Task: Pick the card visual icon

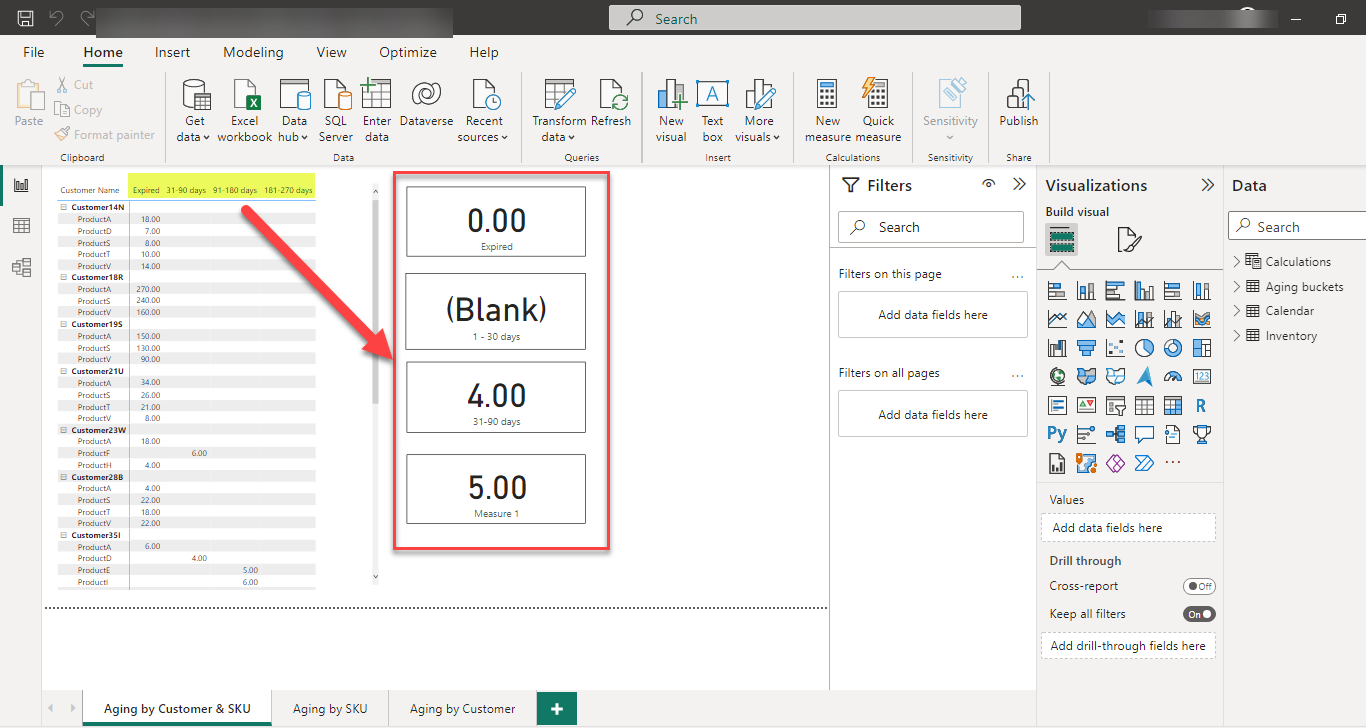Action: (x=1202, y=377)
